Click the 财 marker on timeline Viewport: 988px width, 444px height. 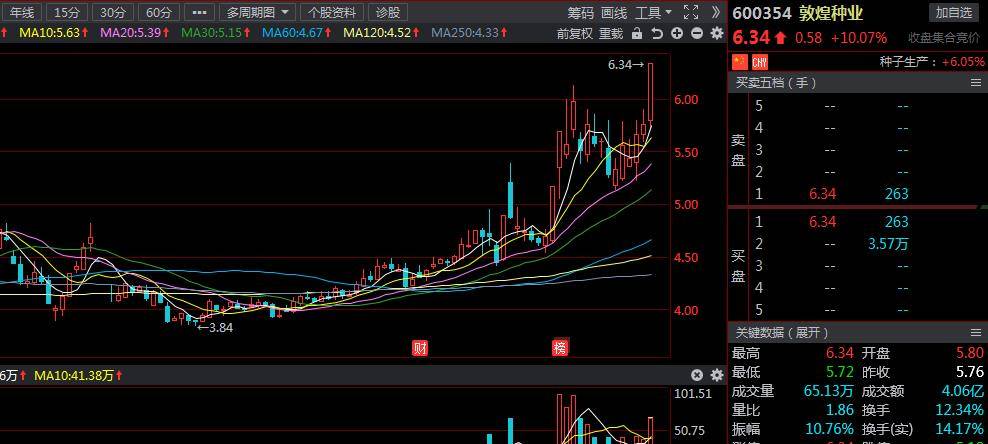[421, 348]
